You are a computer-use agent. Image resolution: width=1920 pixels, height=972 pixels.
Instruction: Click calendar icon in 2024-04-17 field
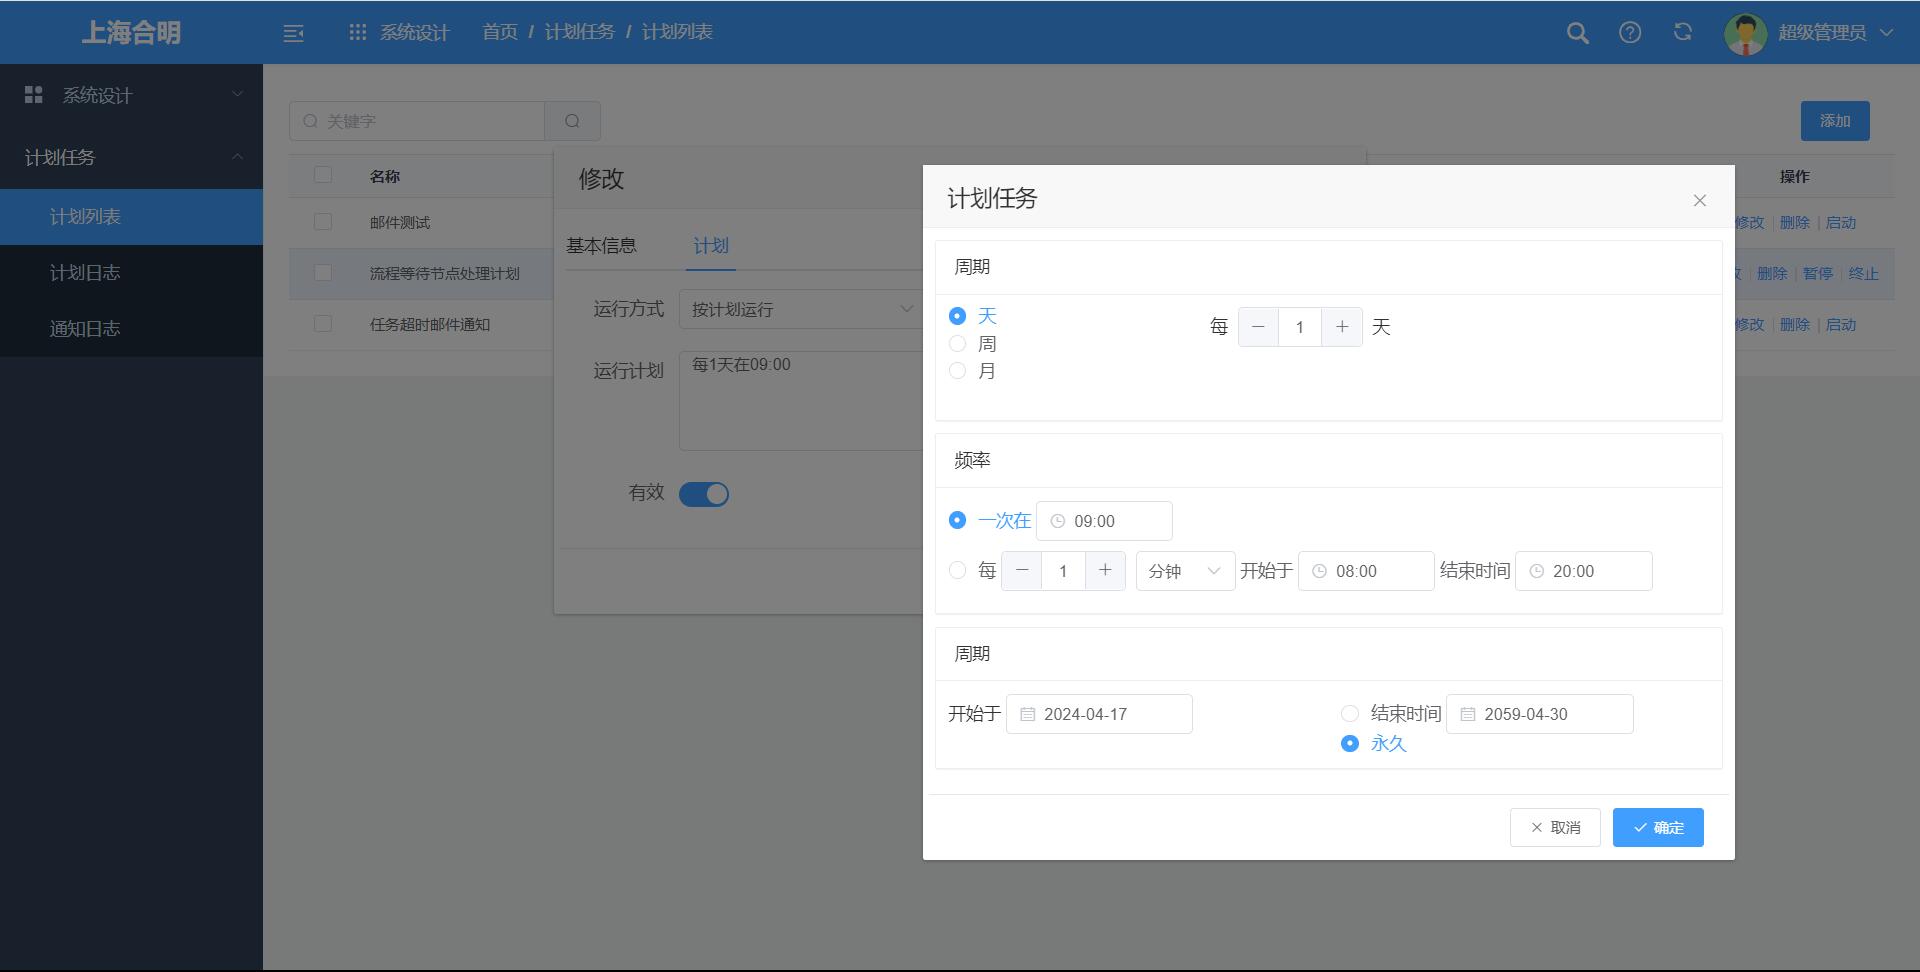[1027, 714]
